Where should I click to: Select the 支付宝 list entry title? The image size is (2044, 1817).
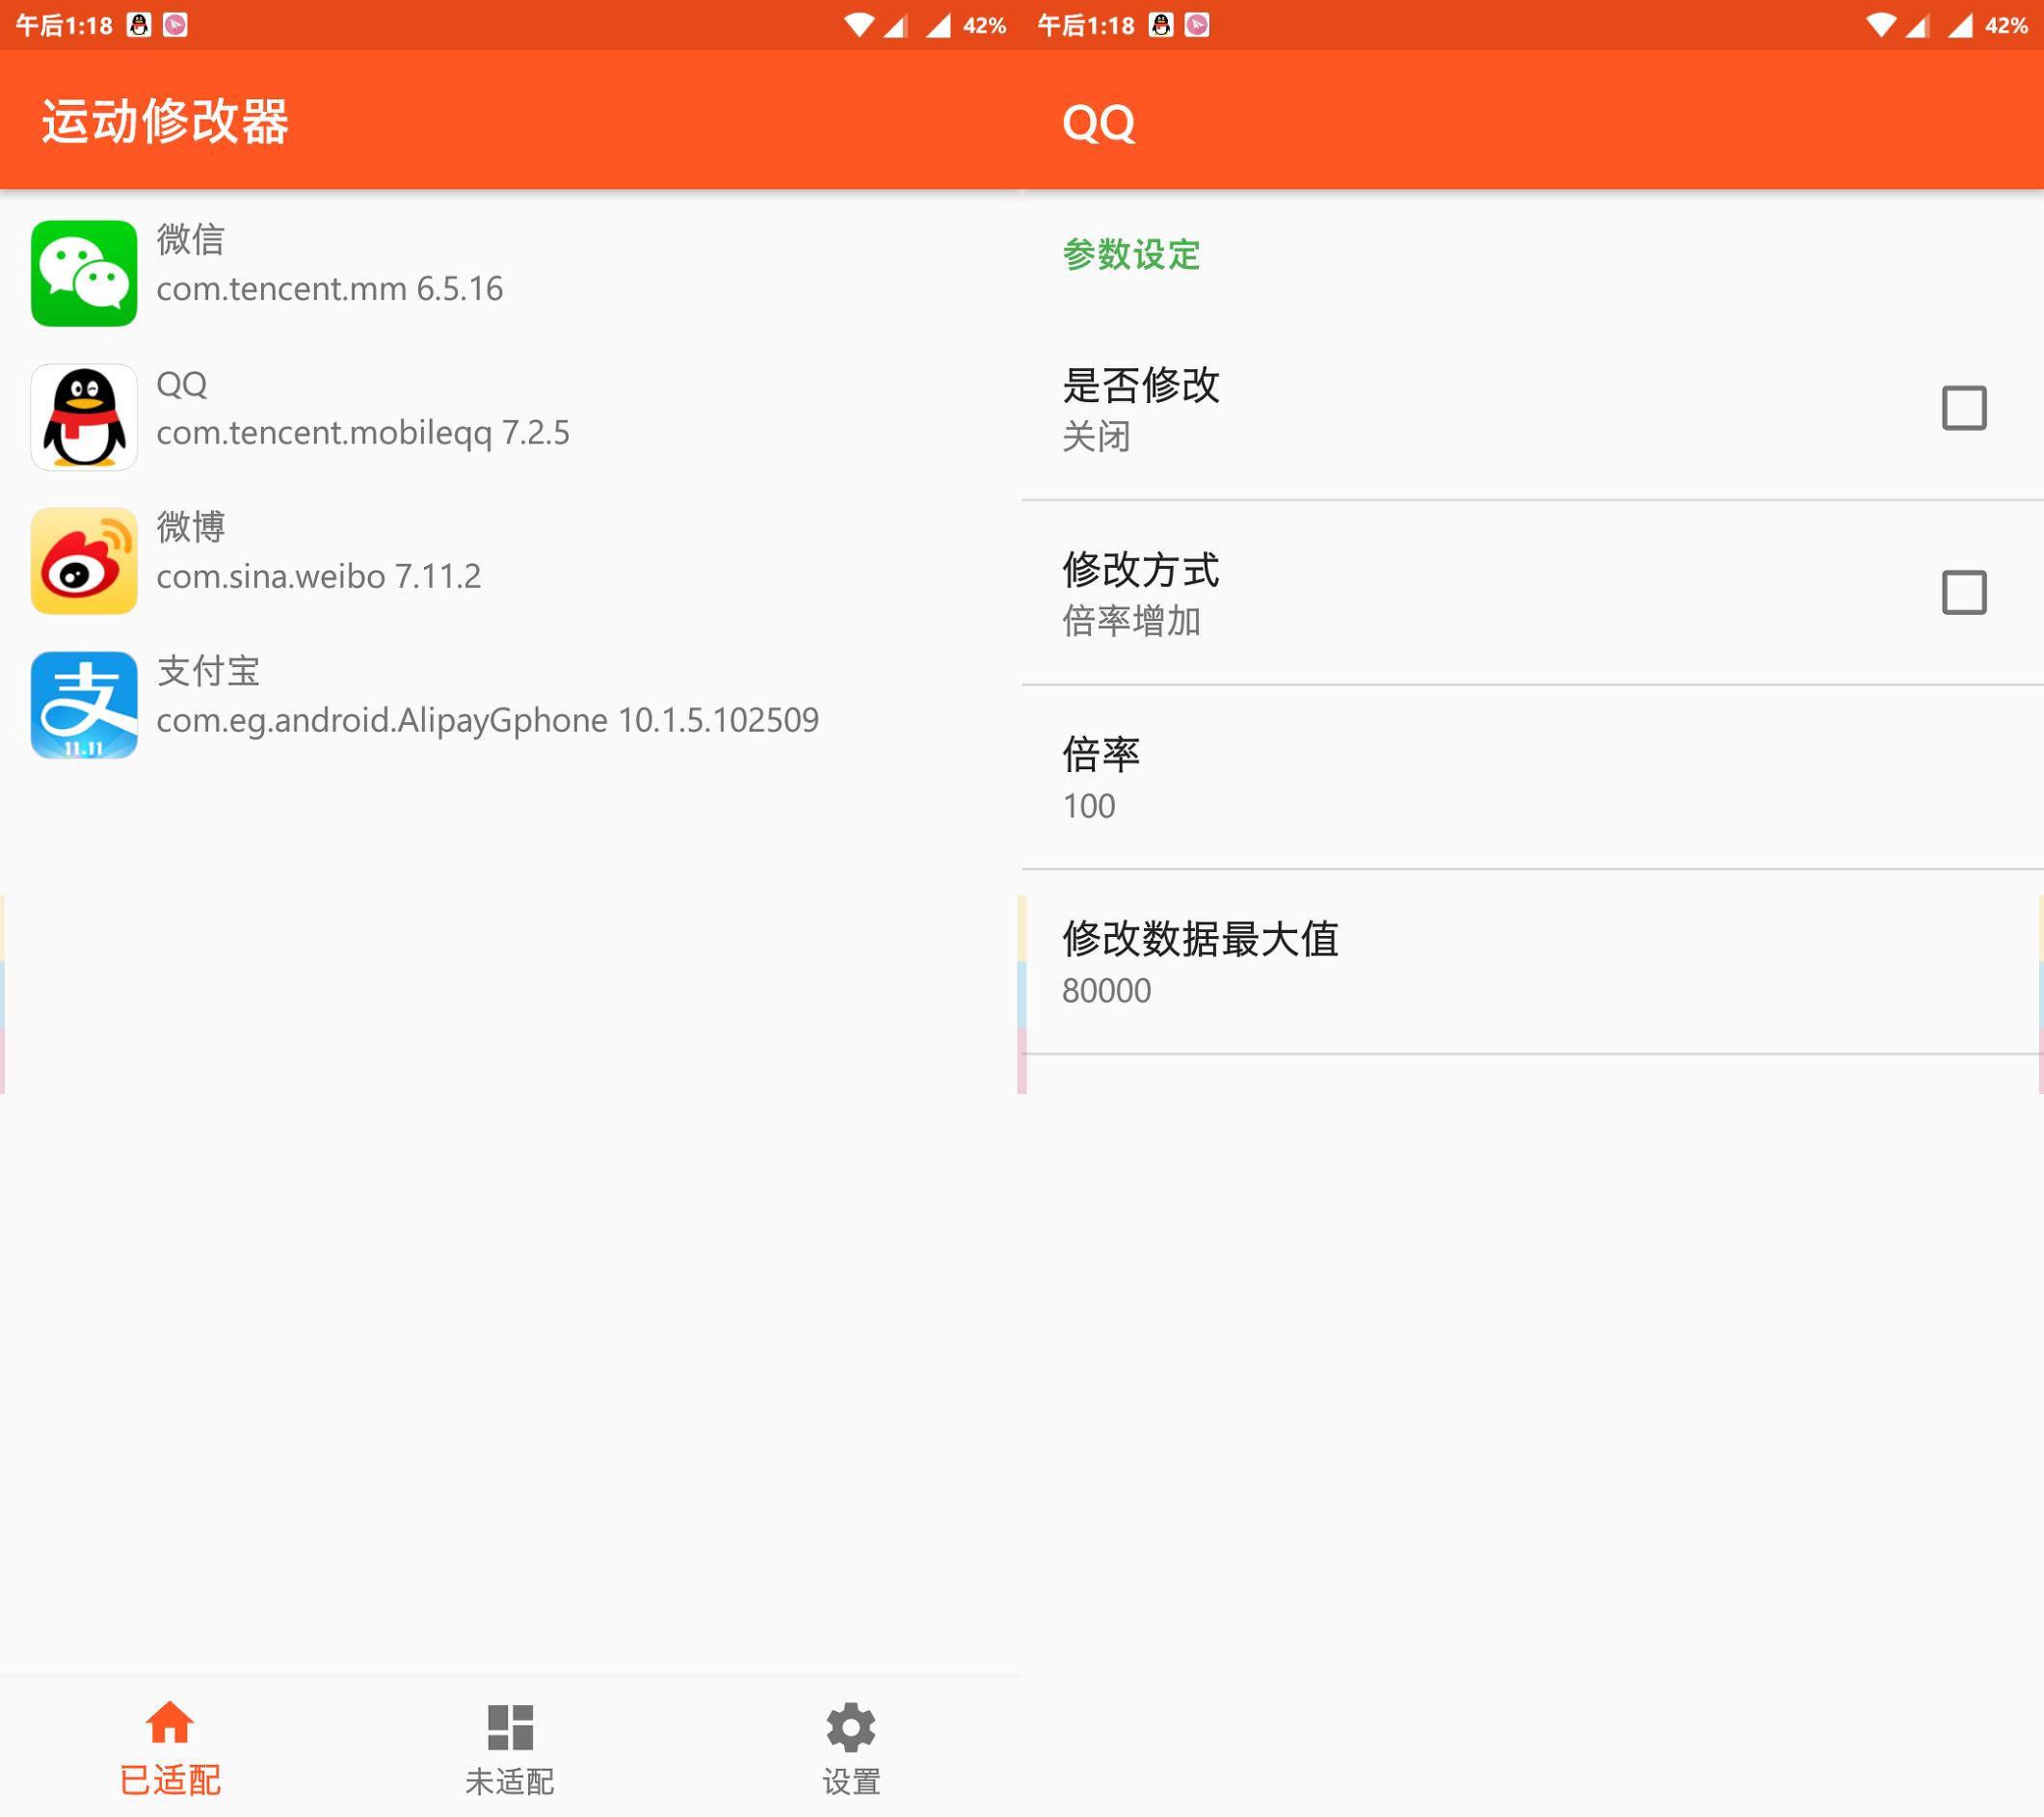[x=208, y=671]
